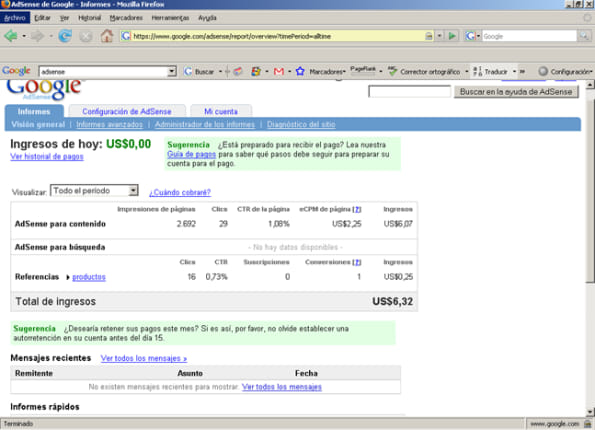Click the green Go arrow beside address bar
Screen dimensions: 595x430
452,36
